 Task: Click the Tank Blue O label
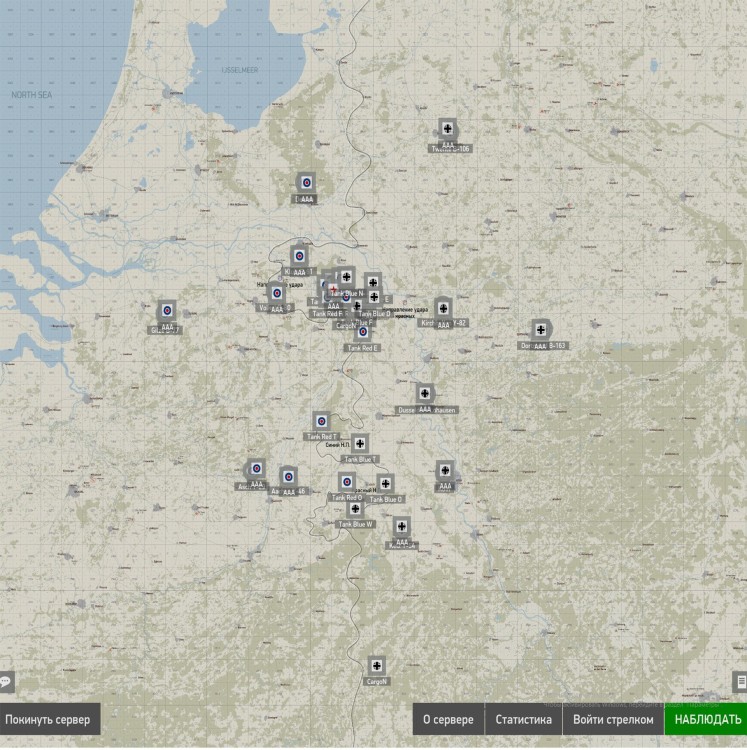point(386,499)
